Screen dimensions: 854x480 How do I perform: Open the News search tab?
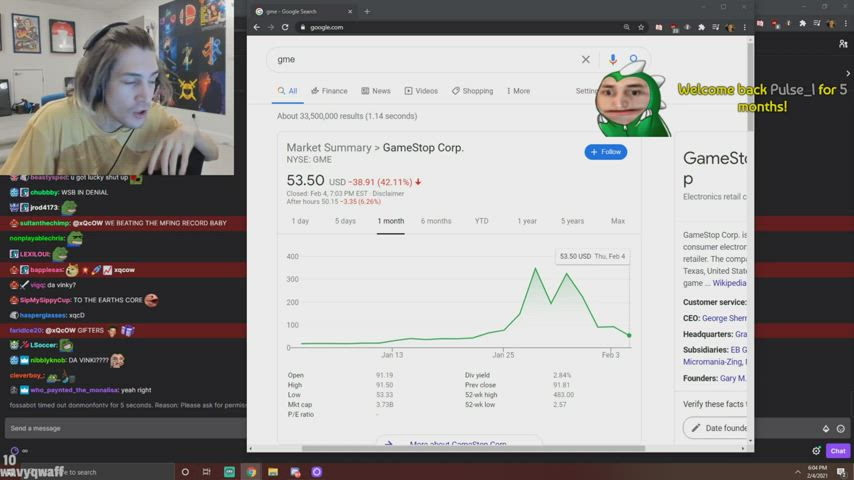click(376, 91)
